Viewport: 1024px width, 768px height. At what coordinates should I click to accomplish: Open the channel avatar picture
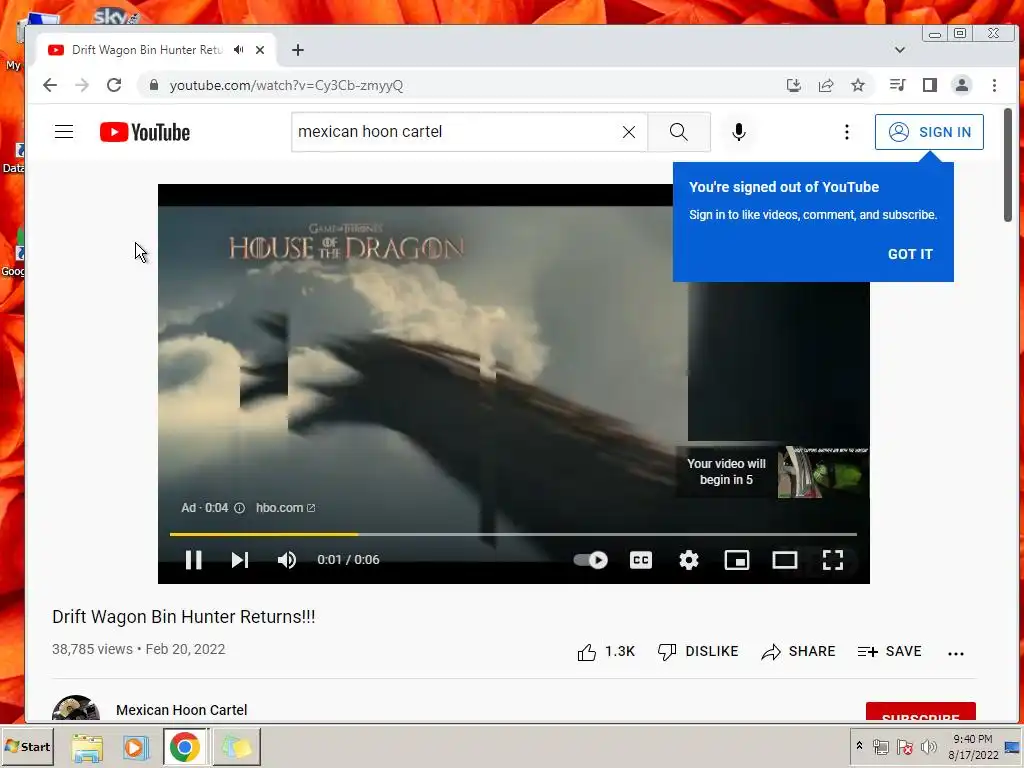(x=76, y=708)
